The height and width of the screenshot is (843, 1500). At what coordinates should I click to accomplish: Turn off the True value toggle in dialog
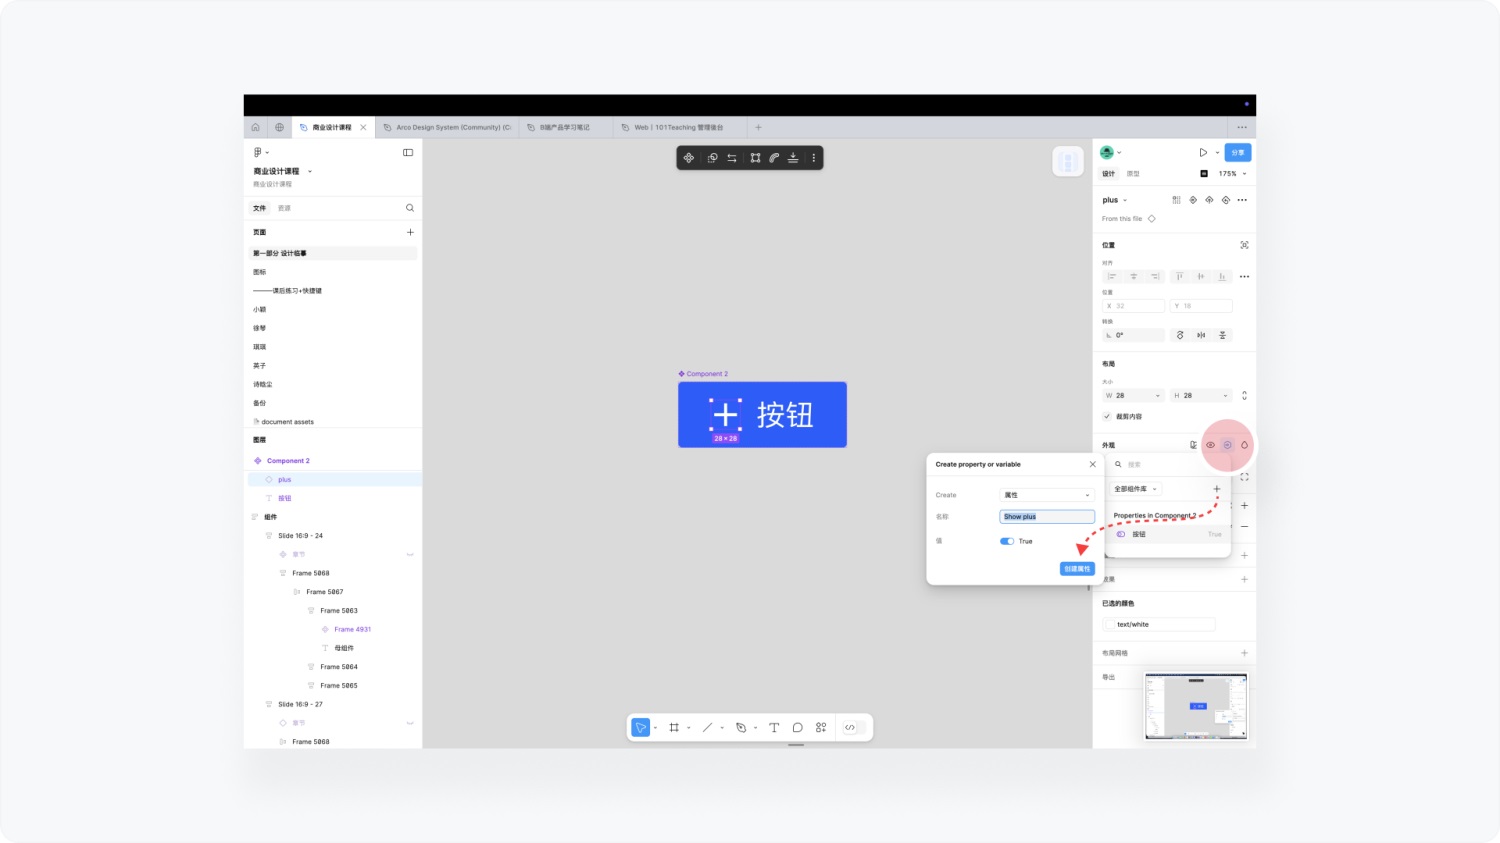click(x=1007, y=541)
